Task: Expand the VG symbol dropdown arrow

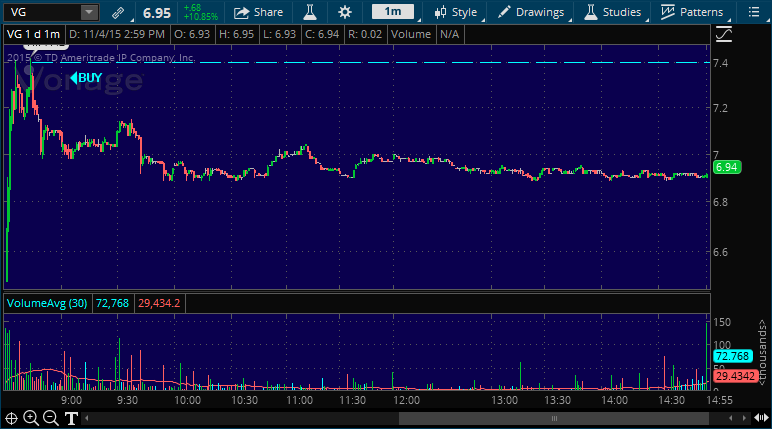Action: pos(89,12)
